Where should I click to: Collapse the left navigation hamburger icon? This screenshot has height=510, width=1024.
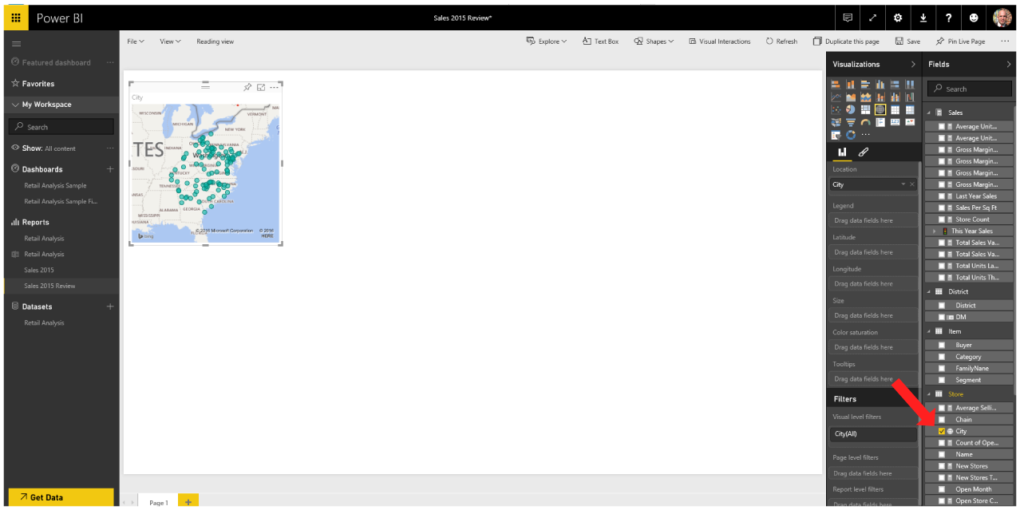[x=16, y=44]
